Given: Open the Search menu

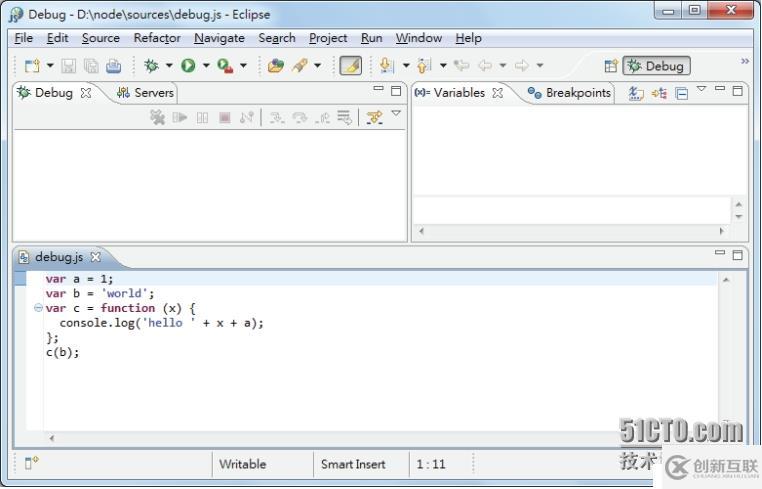Looking at the screenshot, I should [277, 38].
